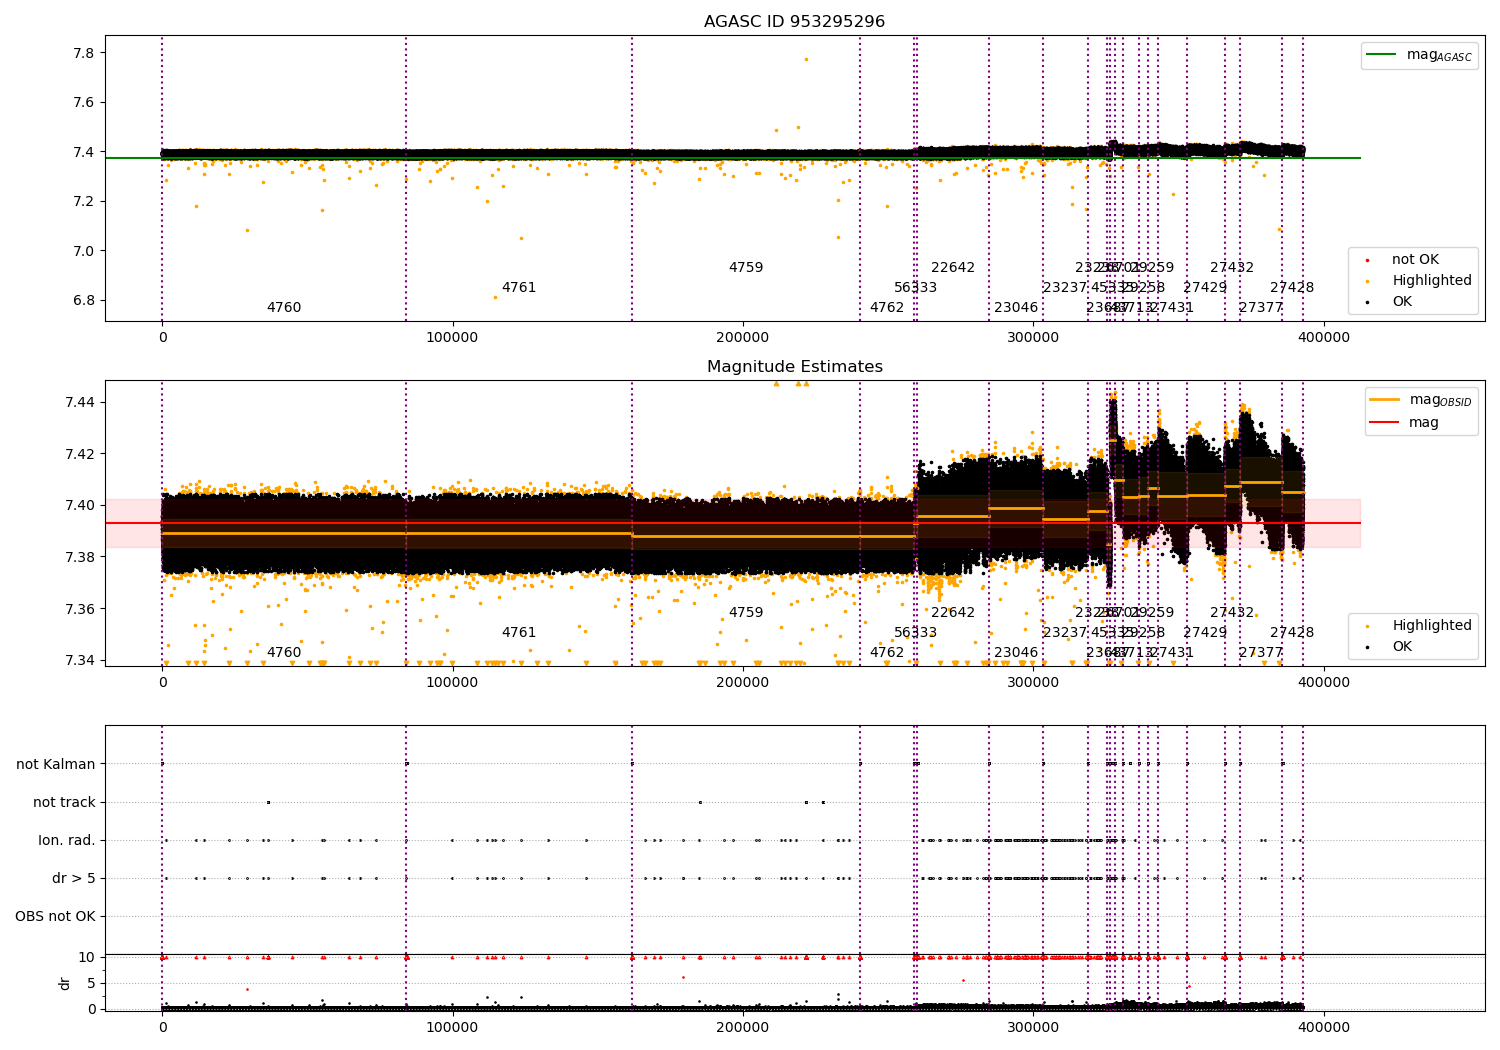
Task: Click the 7.0 tick on the top y-axis
Action: coord(83,251)
